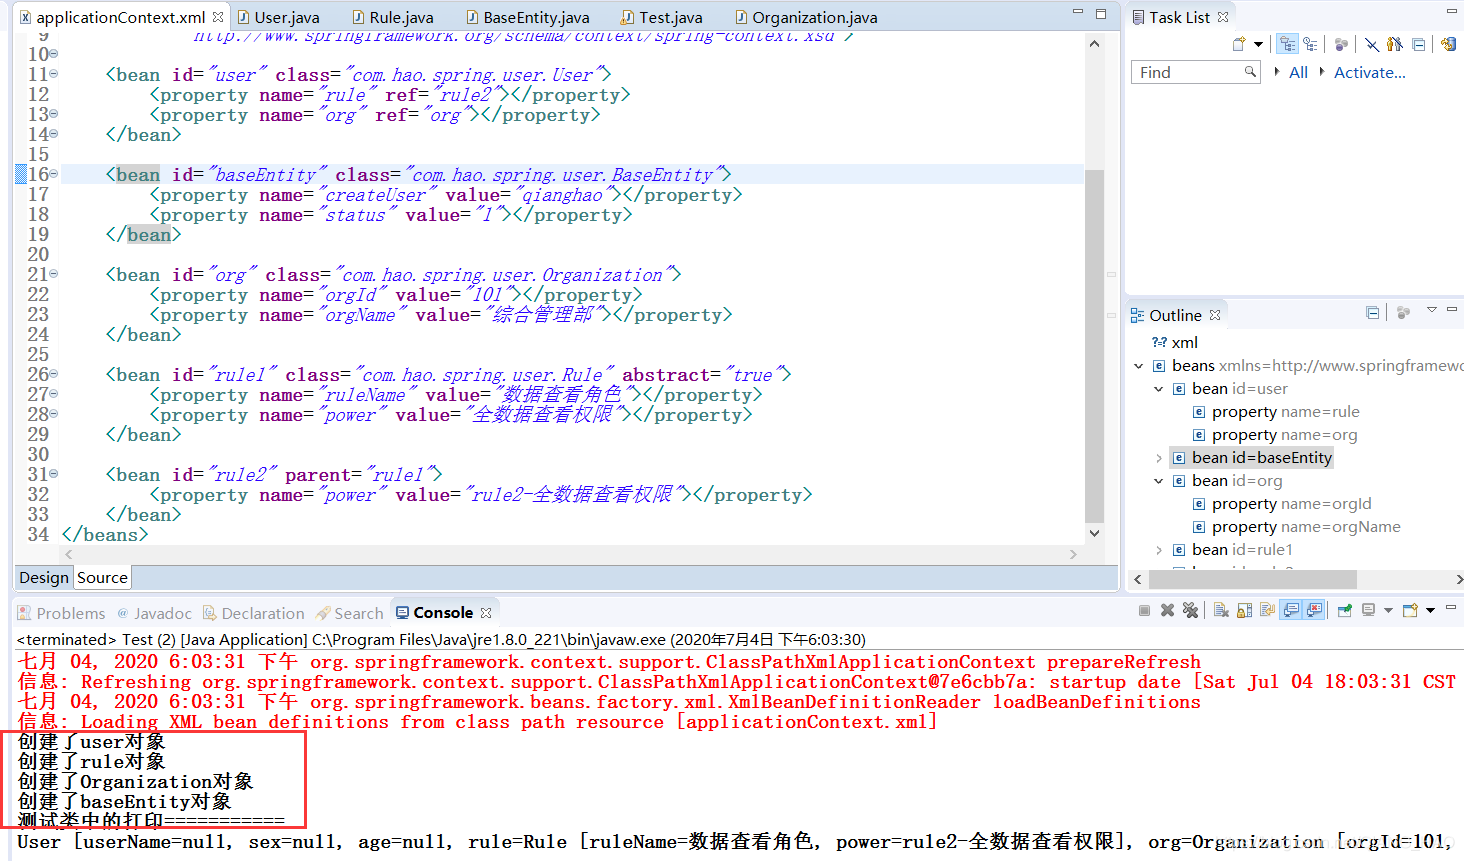The height and width of the screenshot is (861, 1464).
Task: Close the Outline view
Action: [x=1215, y=315]
